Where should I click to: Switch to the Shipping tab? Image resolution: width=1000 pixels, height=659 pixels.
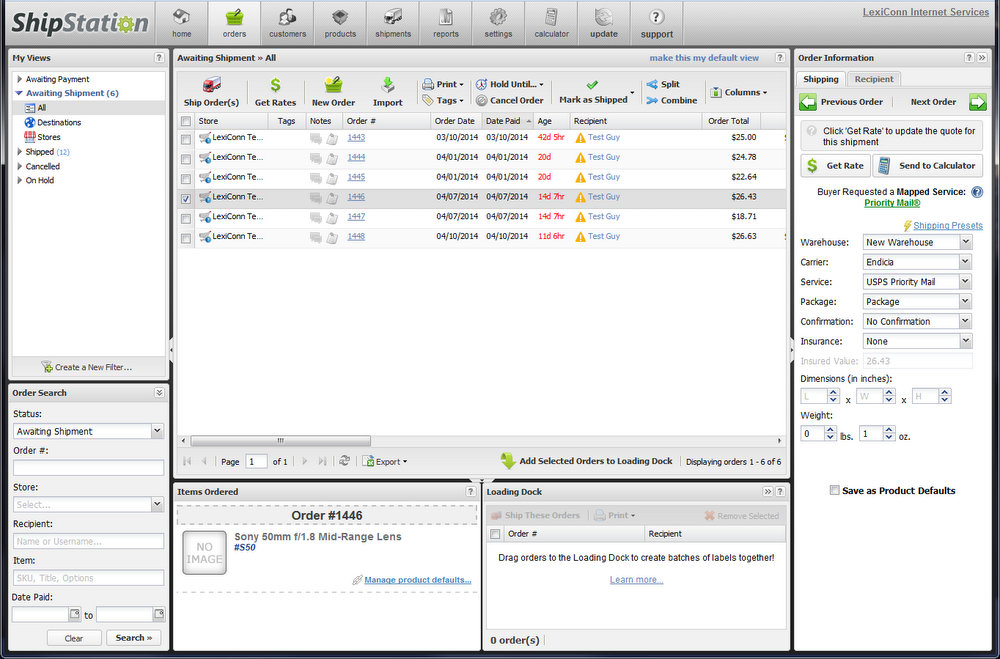pos(821,79)
